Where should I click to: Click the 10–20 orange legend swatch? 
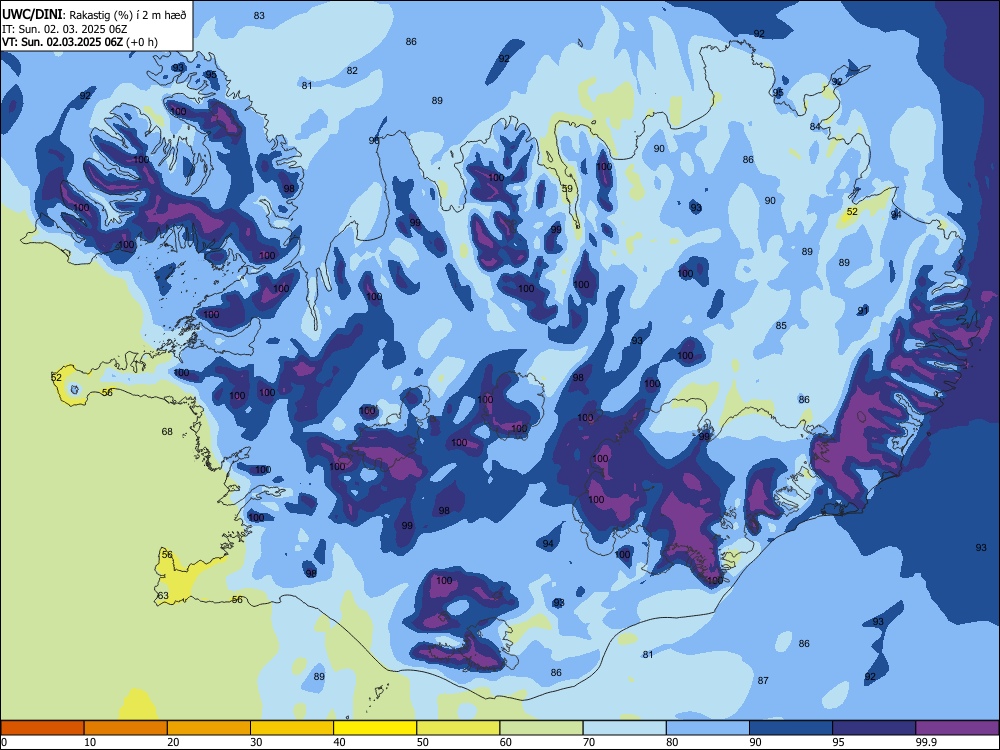126,728
